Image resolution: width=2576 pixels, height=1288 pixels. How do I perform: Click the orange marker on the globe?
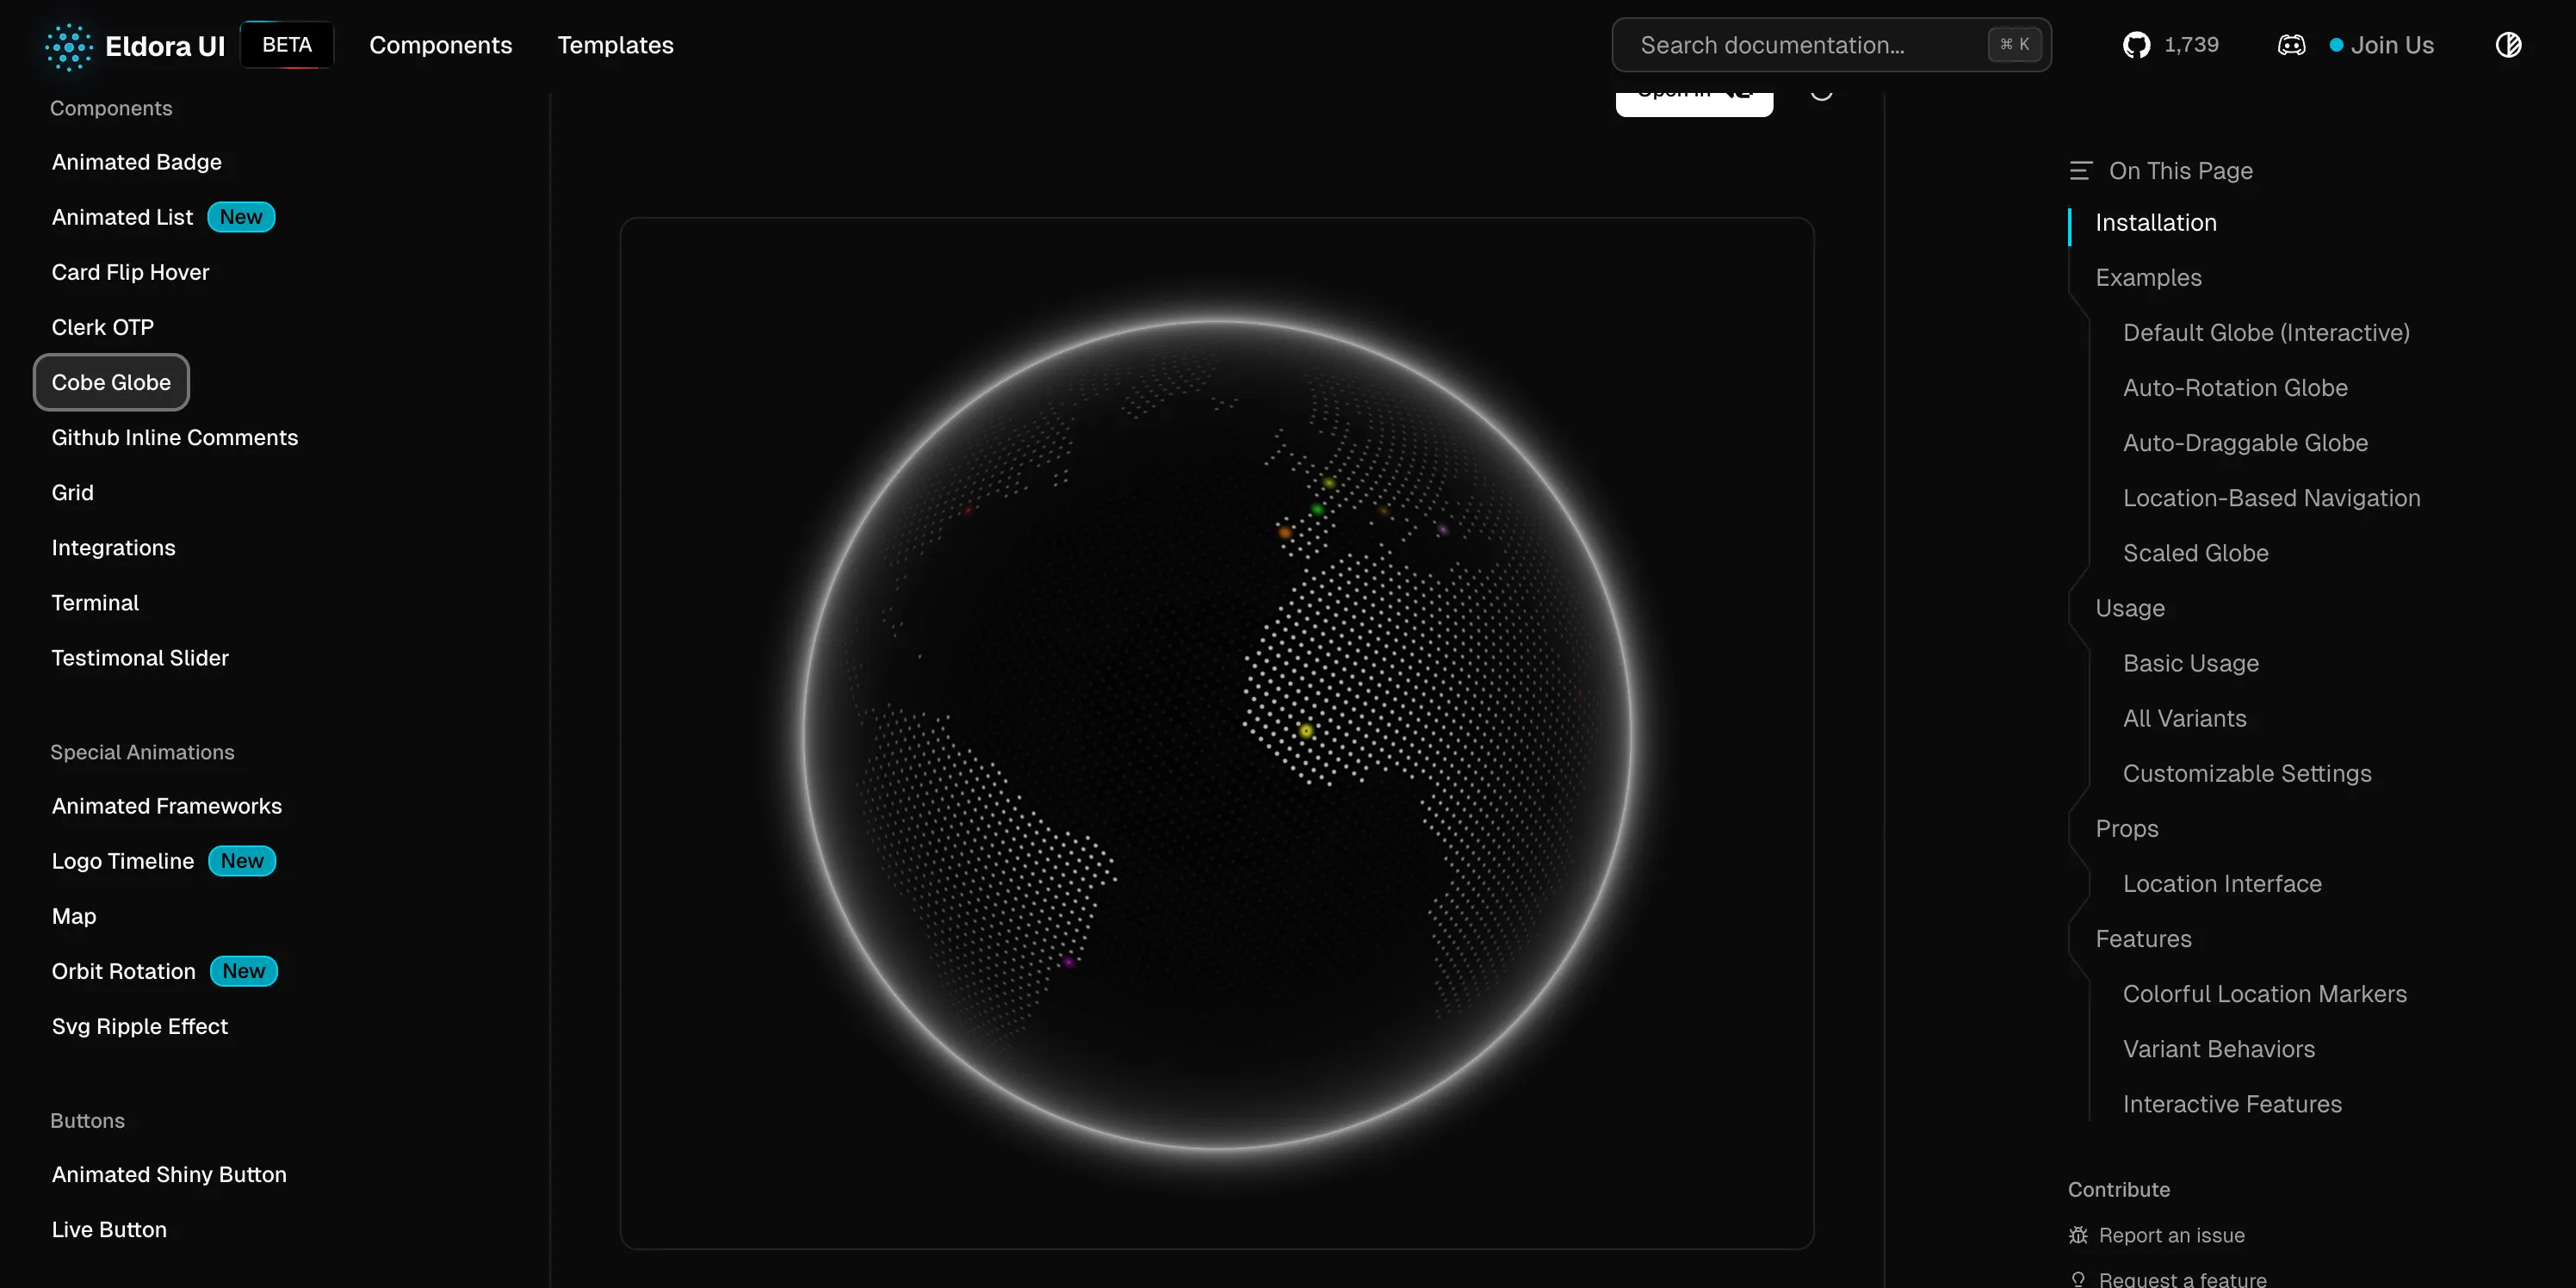pyautogui.click(x=1285, y=532)
